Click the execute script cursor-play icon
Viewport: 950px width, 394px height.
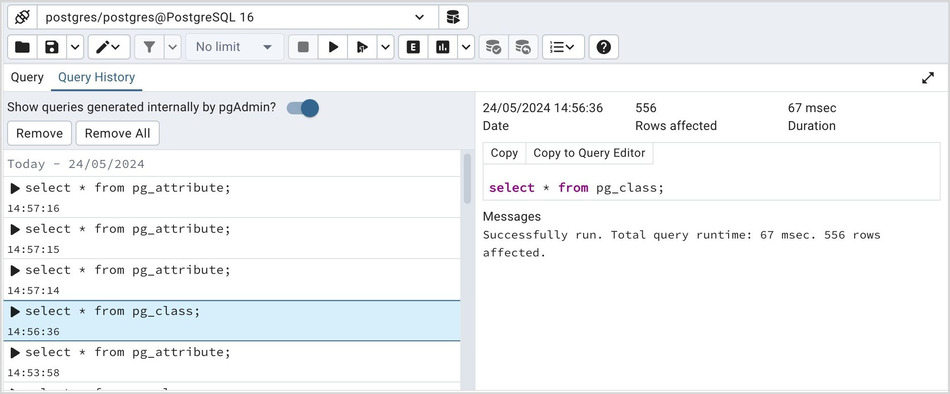[x=362, y=47]
